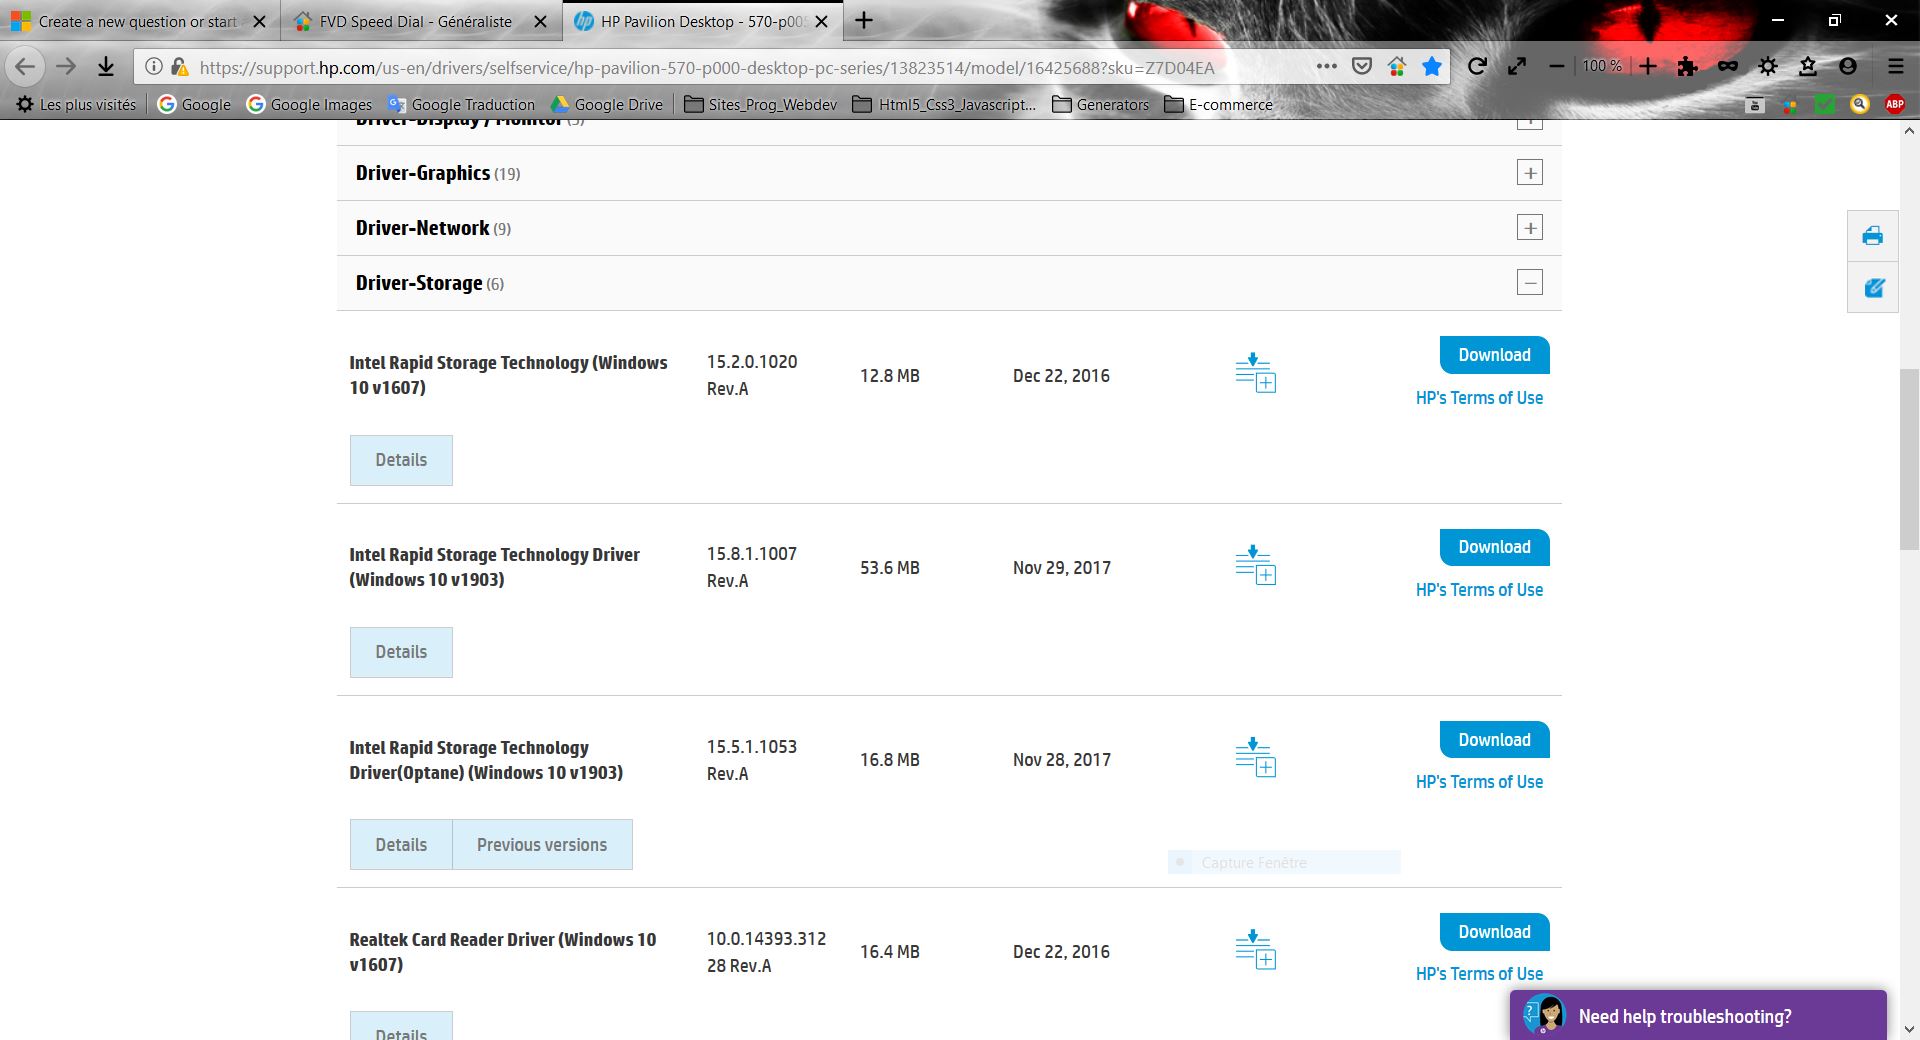Reload the current page

tap(1477, 66)
